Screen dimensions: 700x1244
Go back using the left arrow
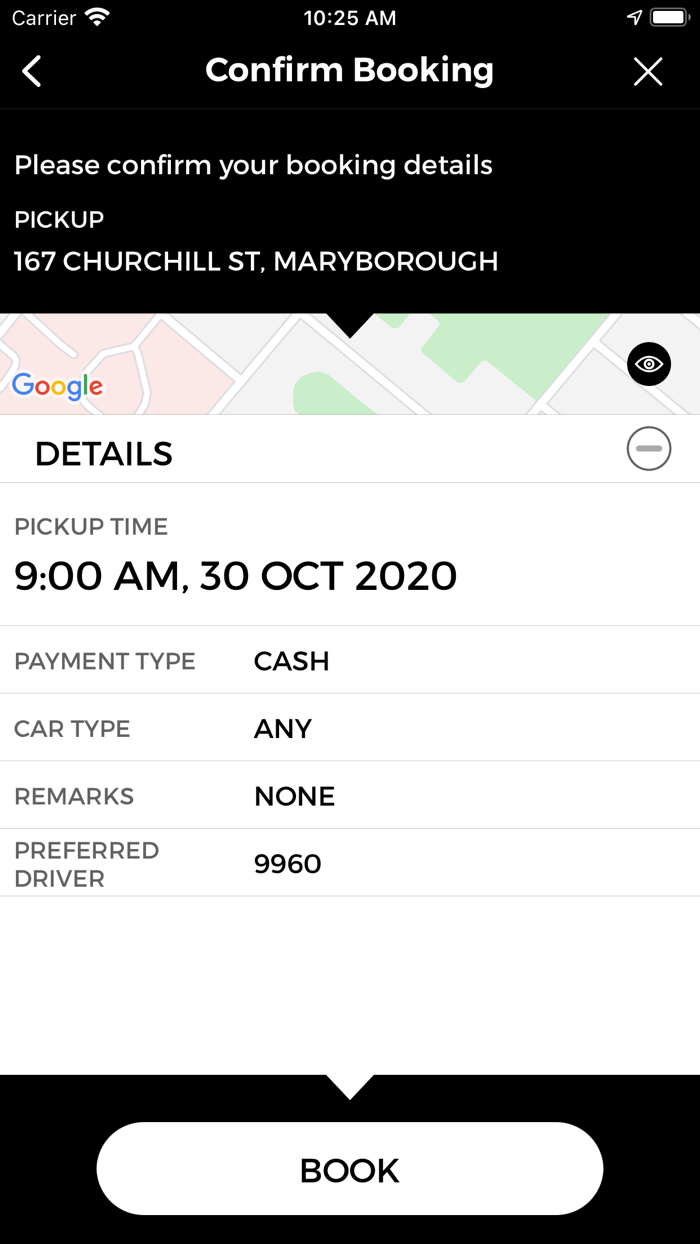click(x=32, y=71)
